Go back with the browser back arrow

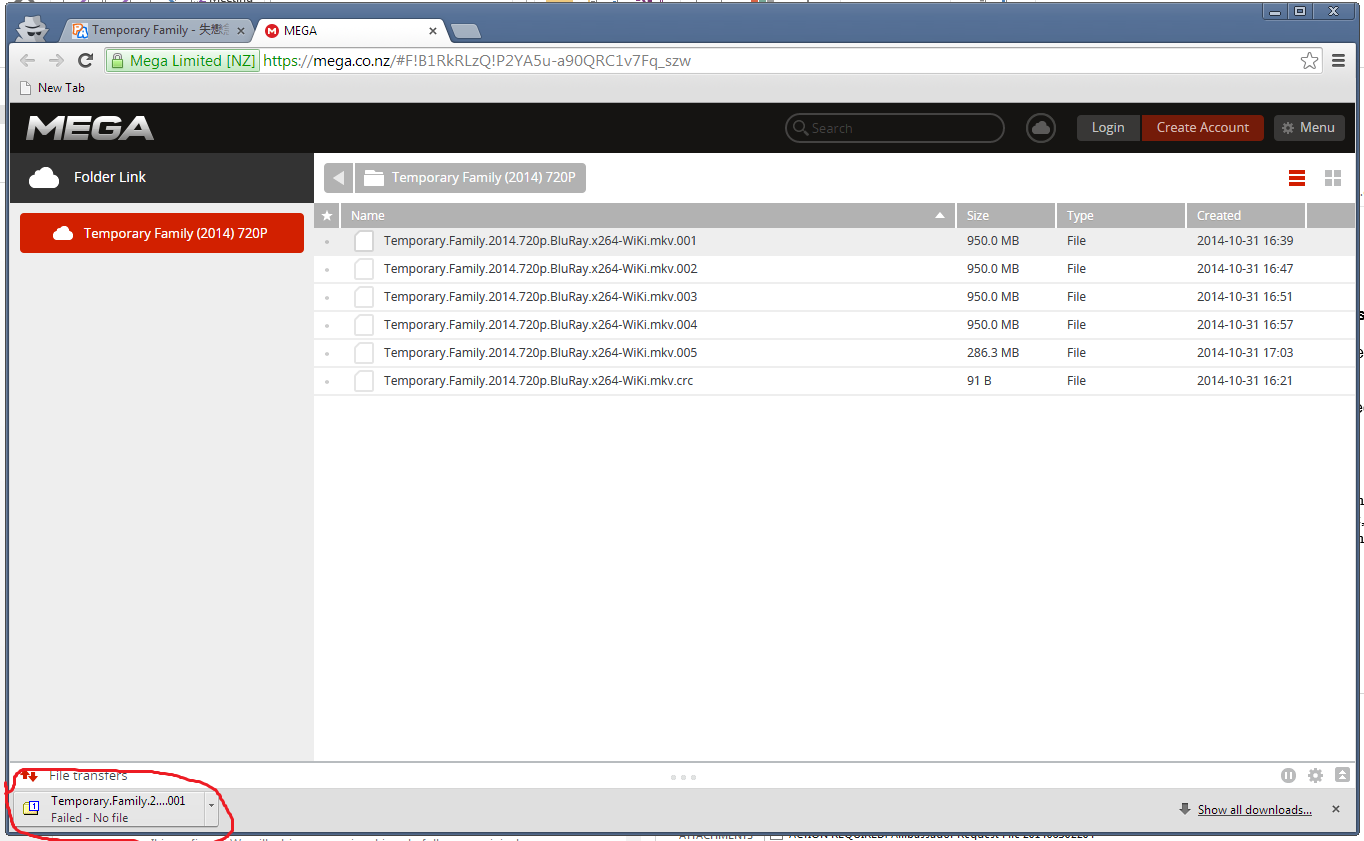click(x=27, y=61)
